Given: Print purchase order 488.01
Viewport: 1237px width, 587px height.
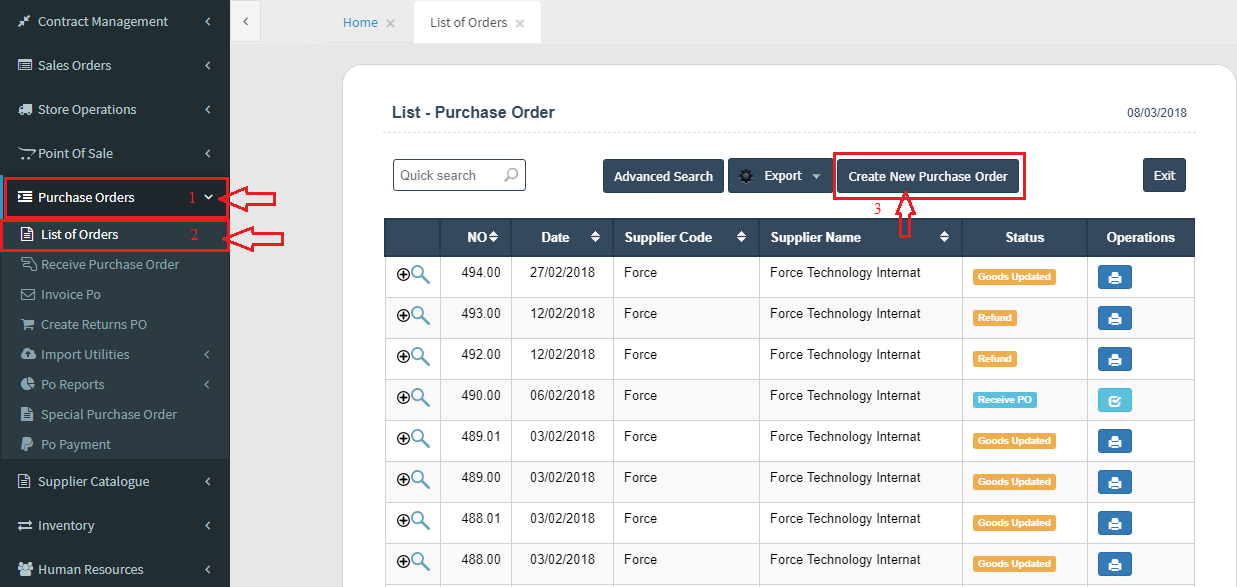Looking at the screenshot, I should click(x=1114, y=523).
